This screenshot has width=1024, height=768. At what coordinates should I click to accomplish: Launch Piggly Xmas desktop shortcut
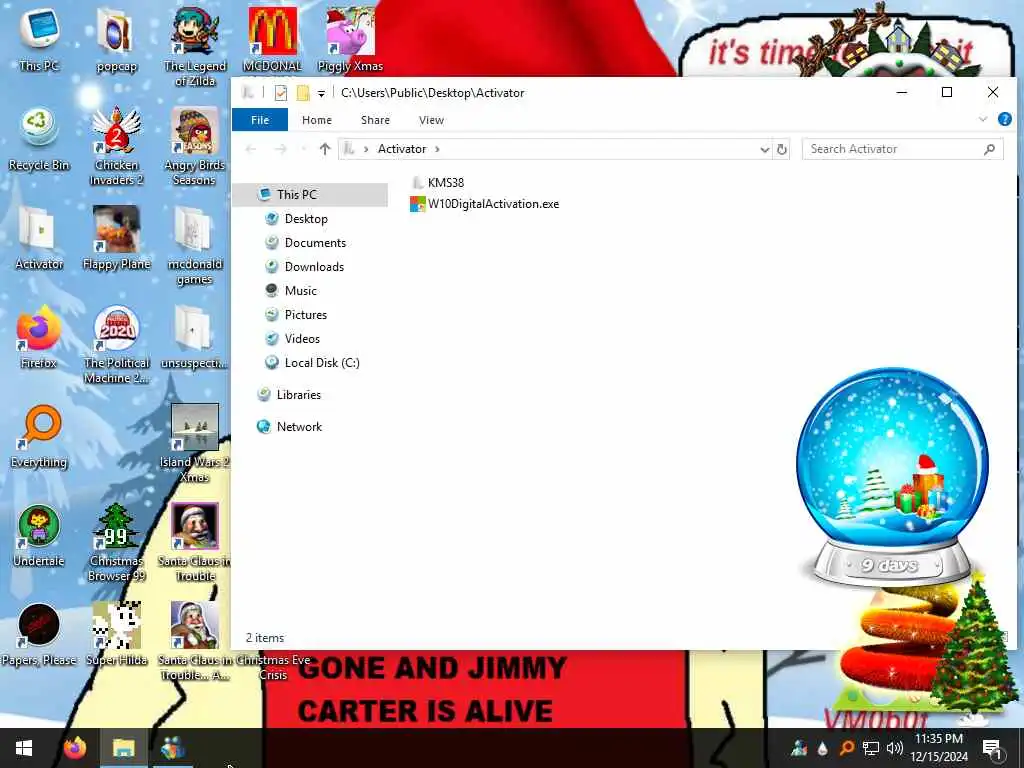tap(350, 39)
